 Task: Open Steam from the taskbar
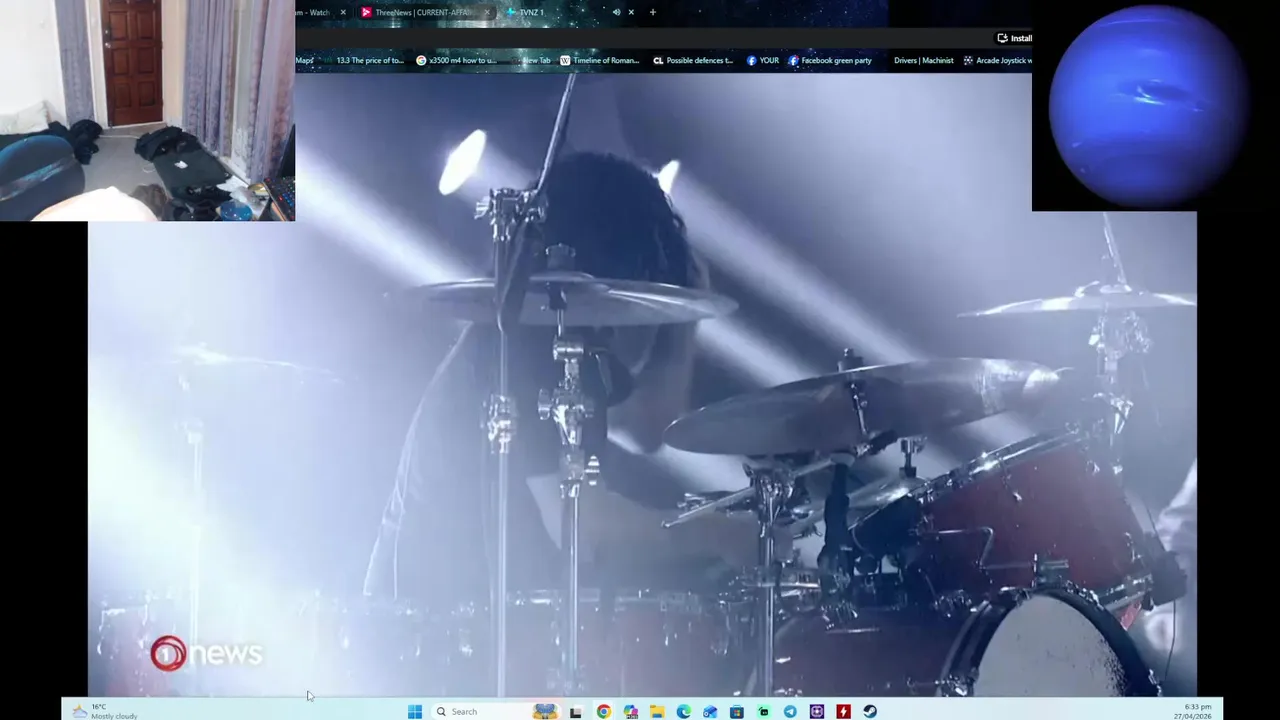[x=870, y=711]
